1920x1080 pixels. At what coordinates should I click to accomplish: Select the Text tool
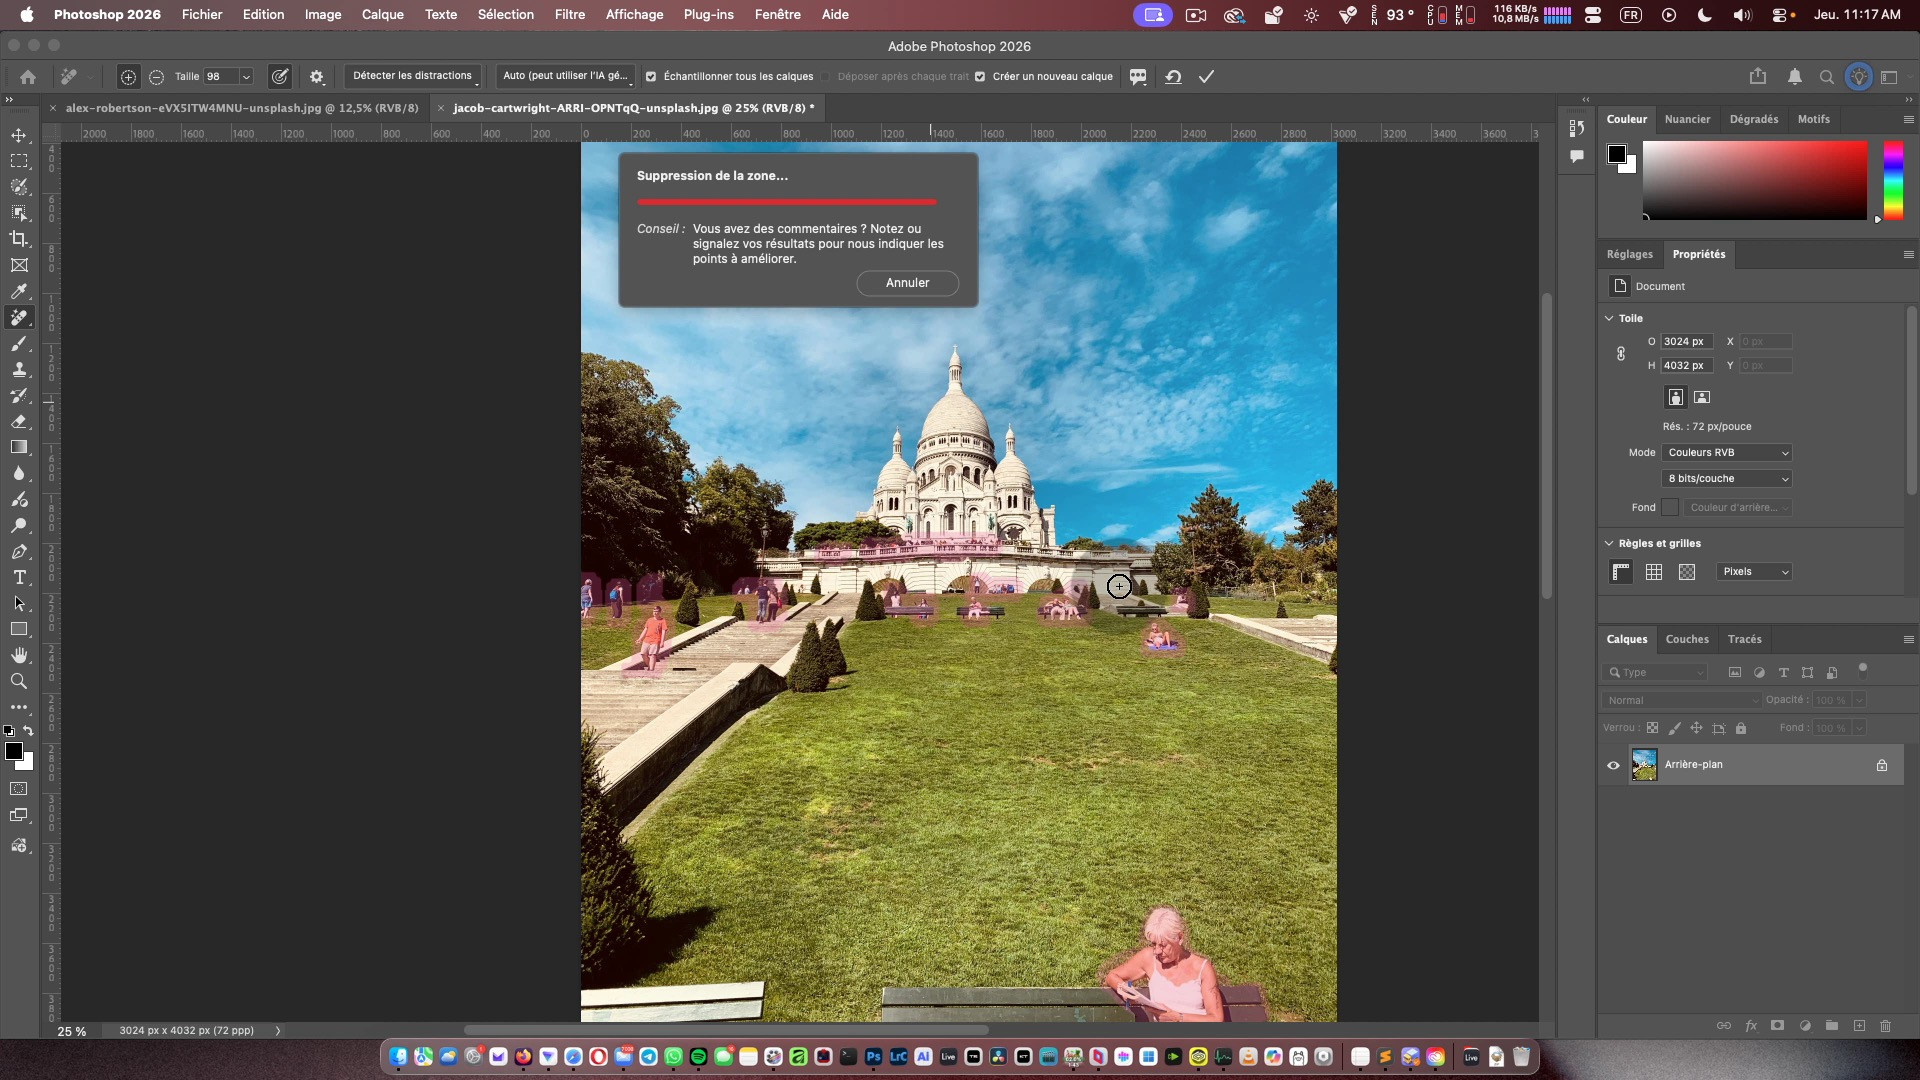pos(19,578)
